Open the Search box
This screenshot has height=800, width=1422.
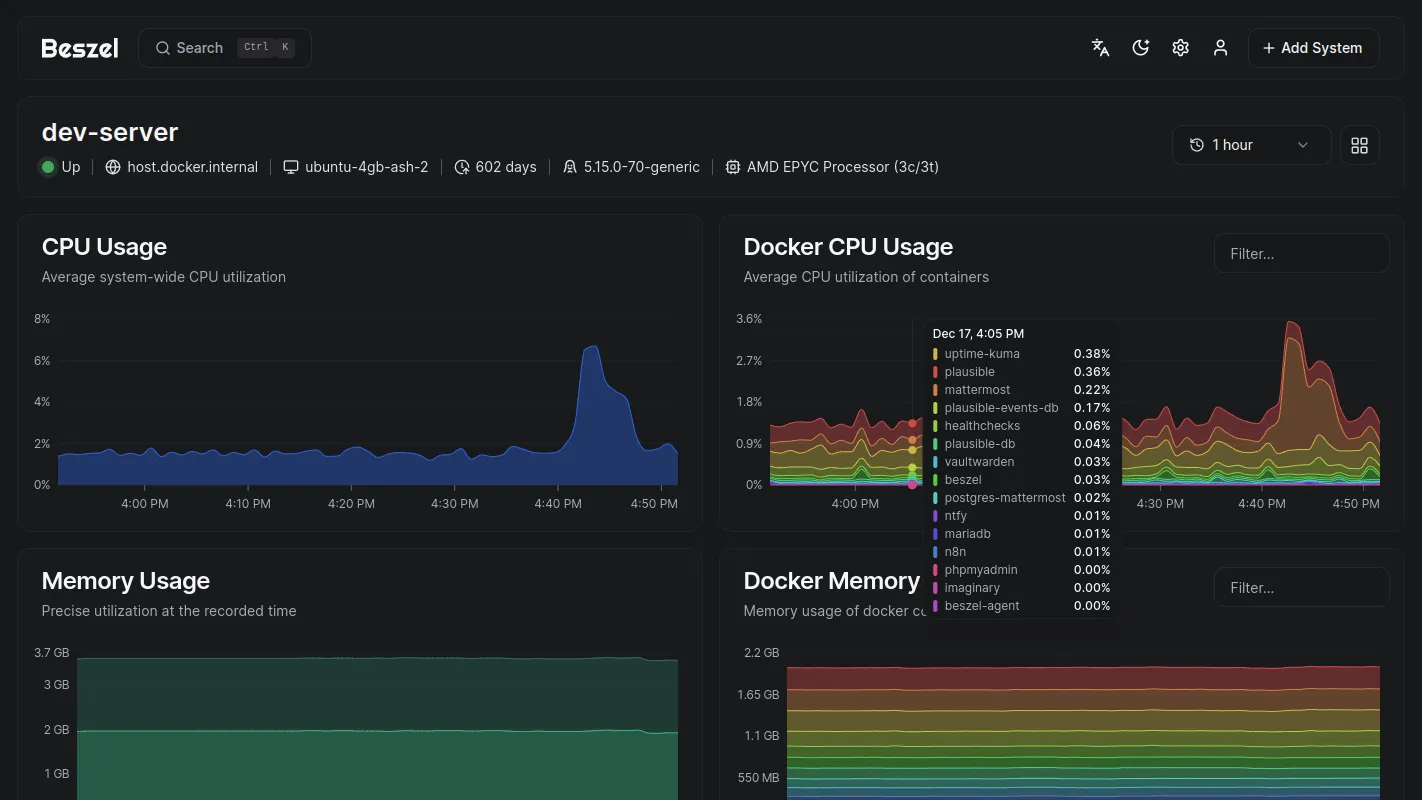coord(225,48)
